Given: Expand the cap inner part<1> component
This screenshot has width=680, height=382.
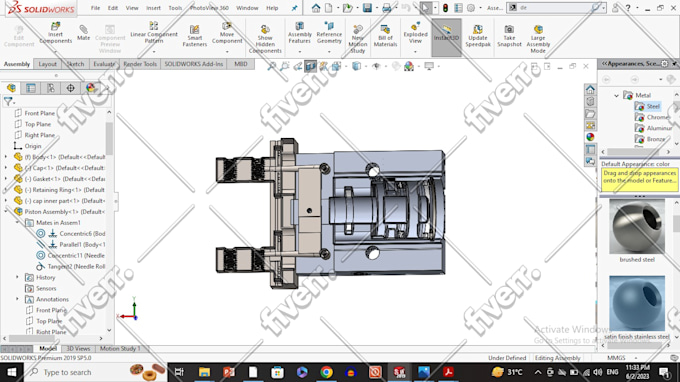Looking at the screenshot, I should [6, 201].
